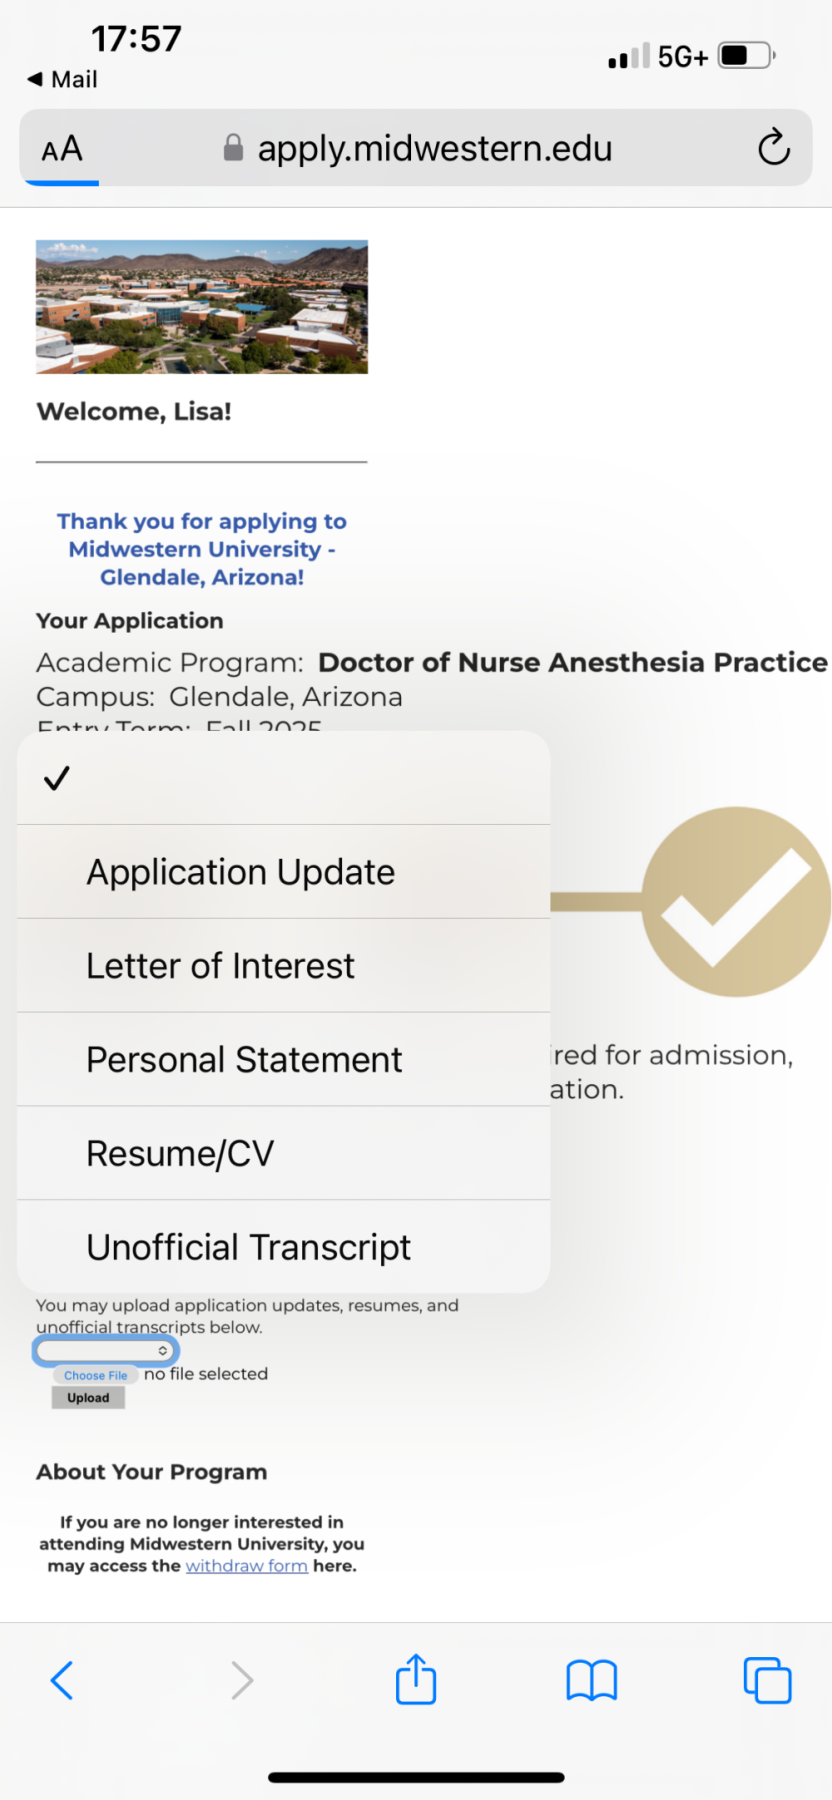
Task: Tap the apply.midwestern.edu address field
Action: click(x=434, y=148)
